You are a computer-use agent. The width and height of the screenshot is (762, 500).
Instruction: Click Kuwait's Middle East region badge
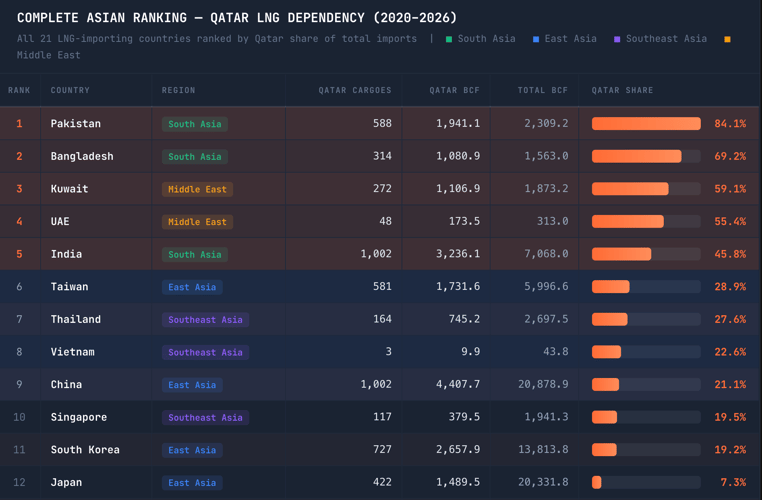197,189
